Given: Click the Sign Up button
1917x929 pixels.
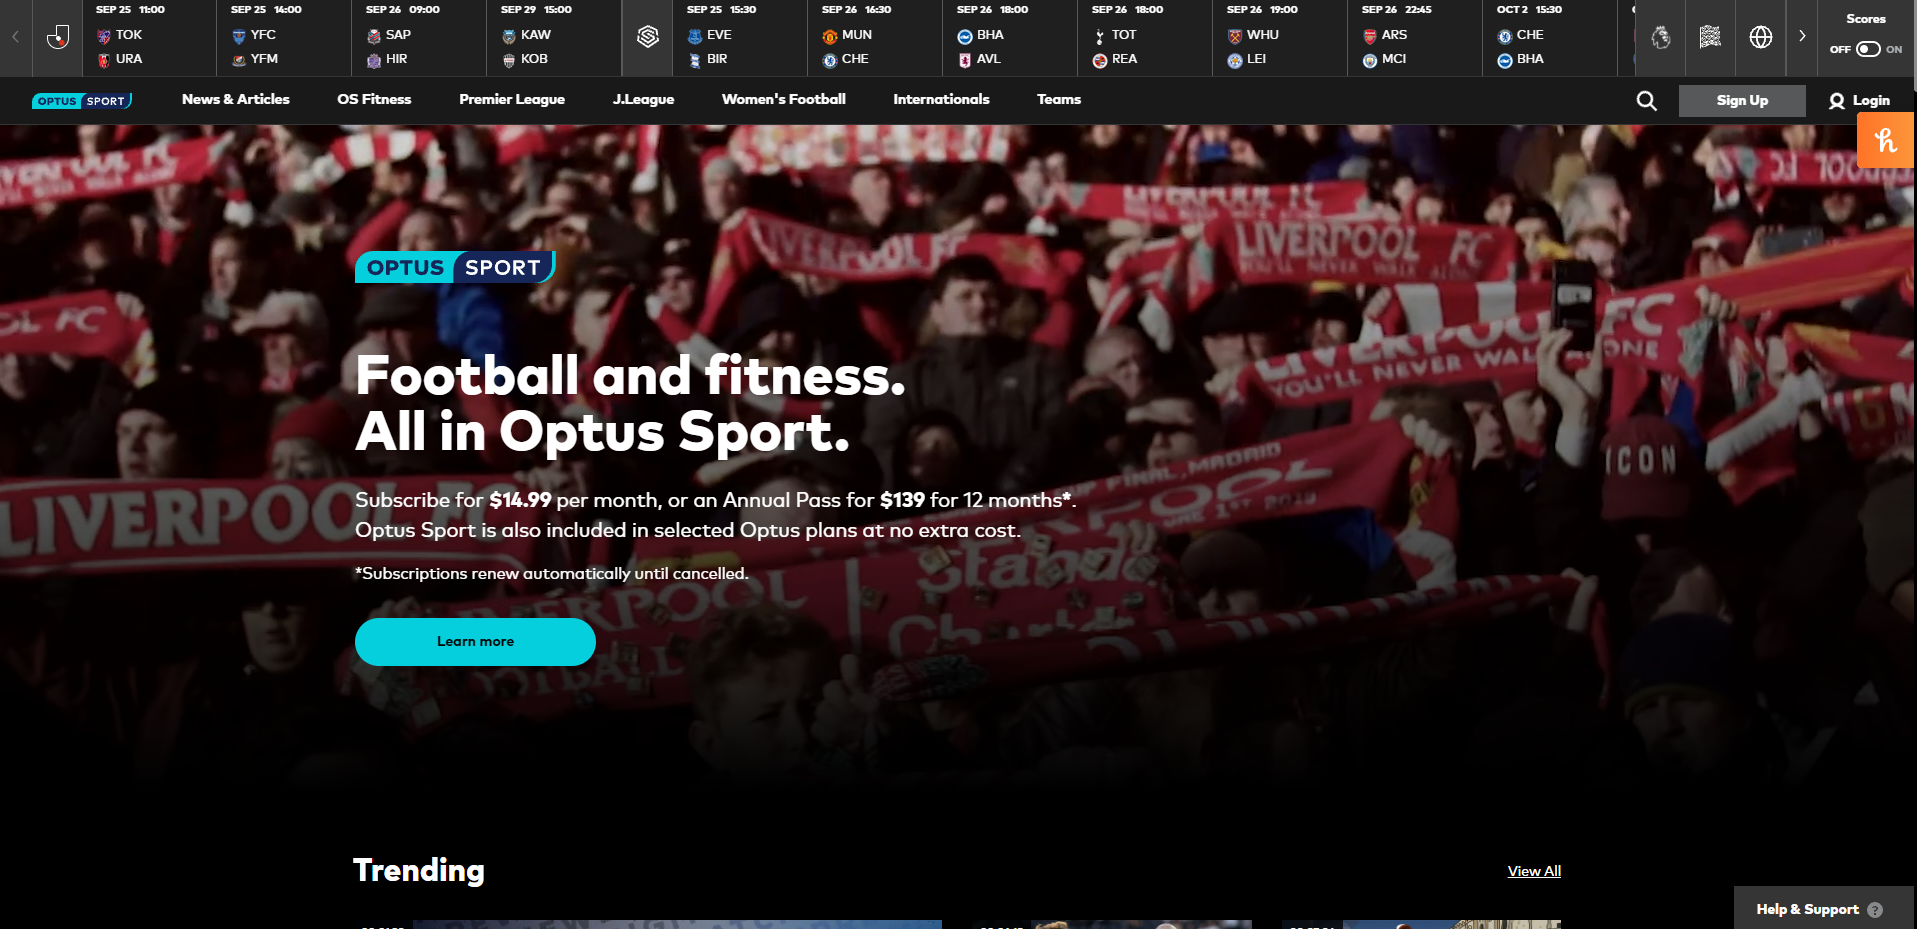Looking at the screenshot, I should click(1742, 101).
